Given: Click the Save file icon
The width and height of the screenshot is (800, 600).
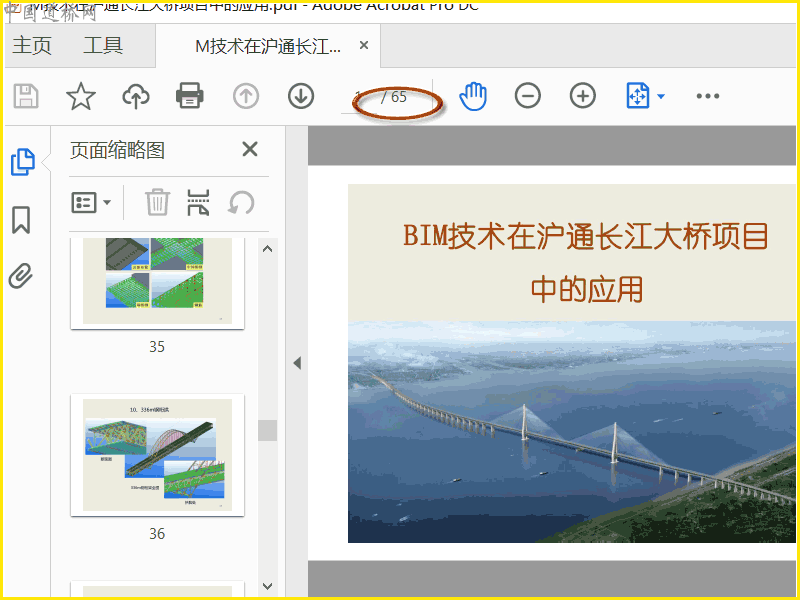Looking at the screenshot, I should pyautogui.click(x=26, y=96).
